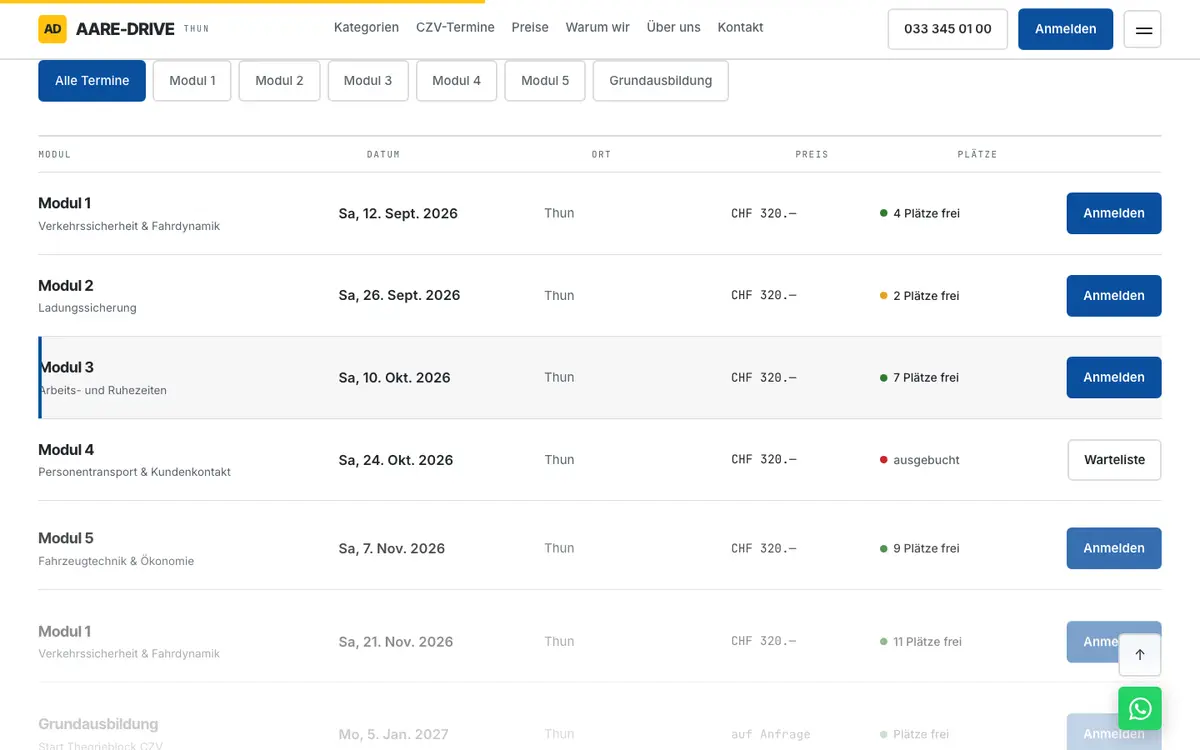Click the header Anmelden button
This screenshot has width=1200, height=750.
[x=1066, y=29]
